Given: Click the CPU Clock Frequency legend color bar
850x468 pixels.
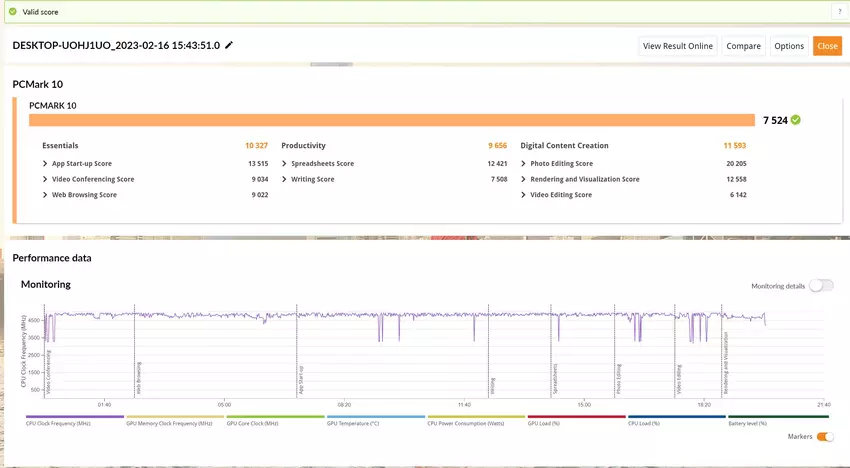Looking at the screenshot, I should tap(74, 417).
